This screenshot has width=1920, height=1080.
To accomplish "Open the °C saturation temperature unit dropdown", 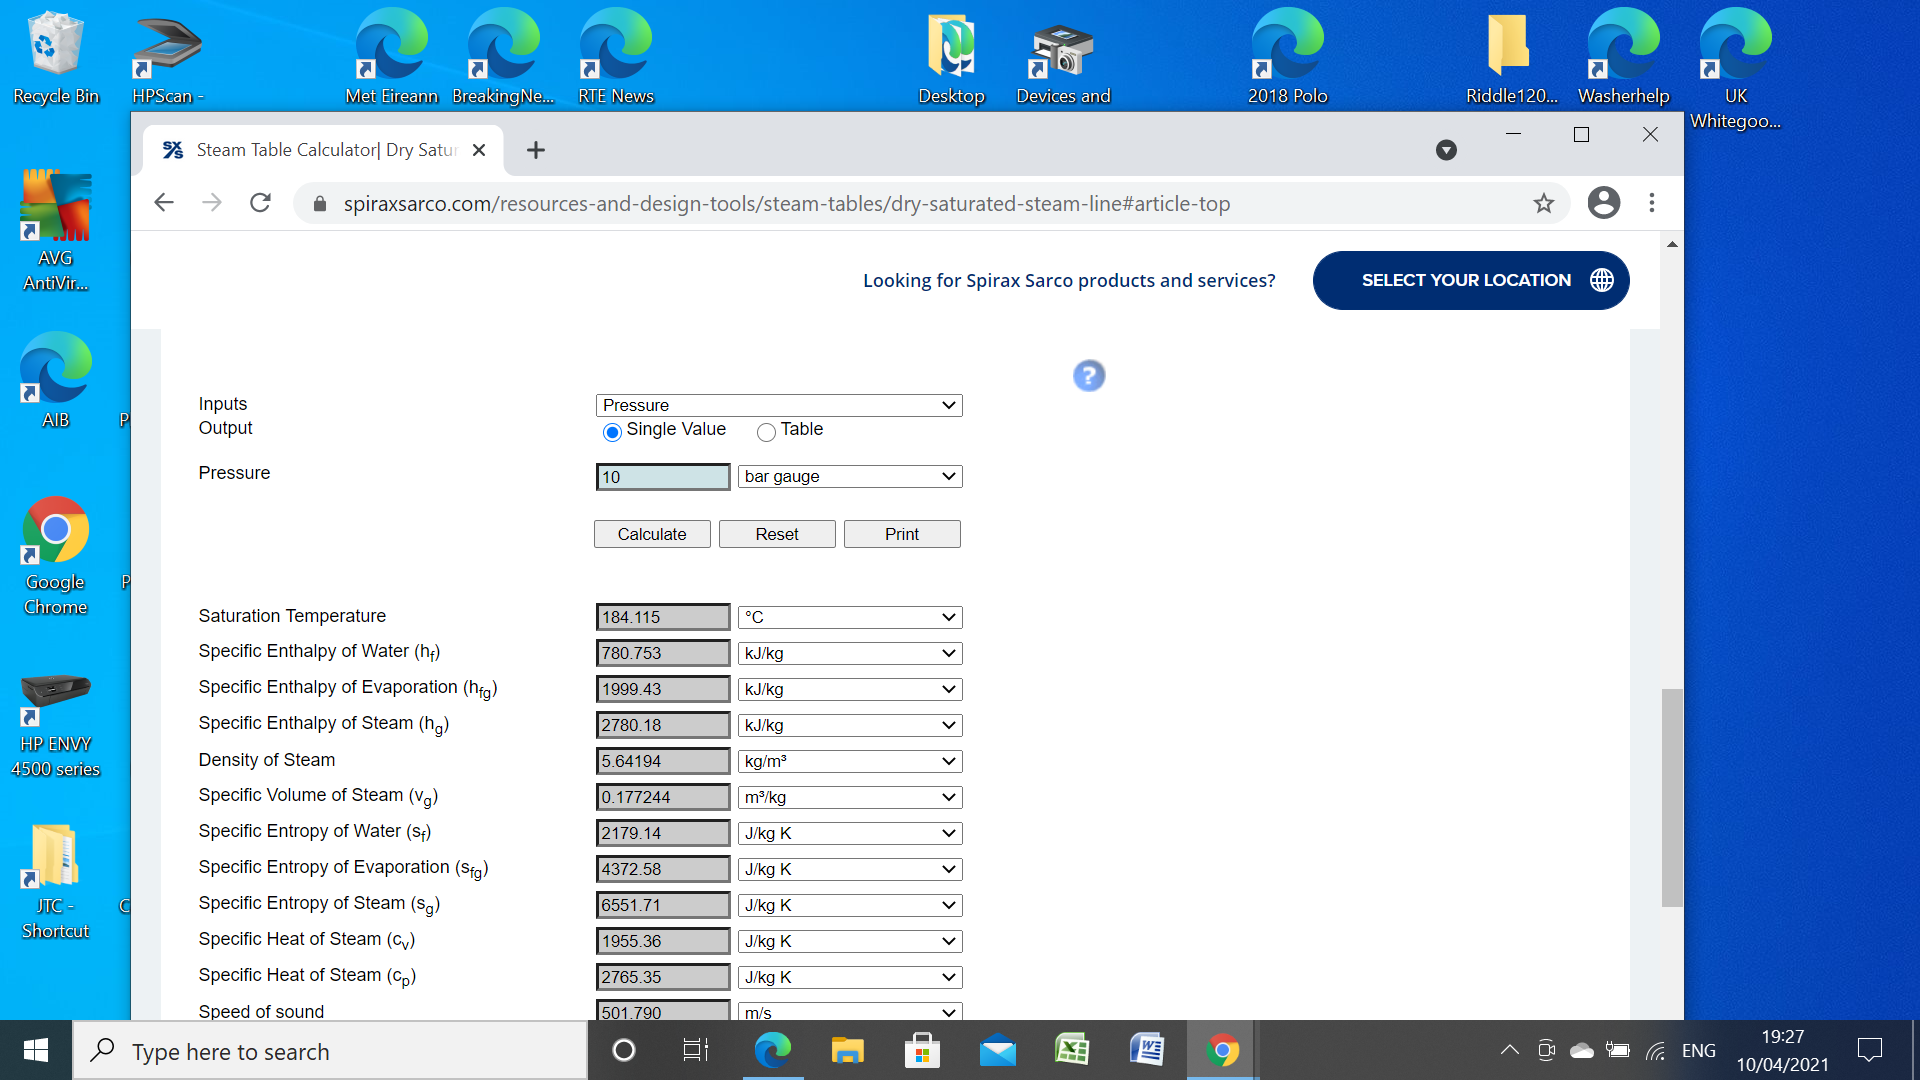I will 850,617.
